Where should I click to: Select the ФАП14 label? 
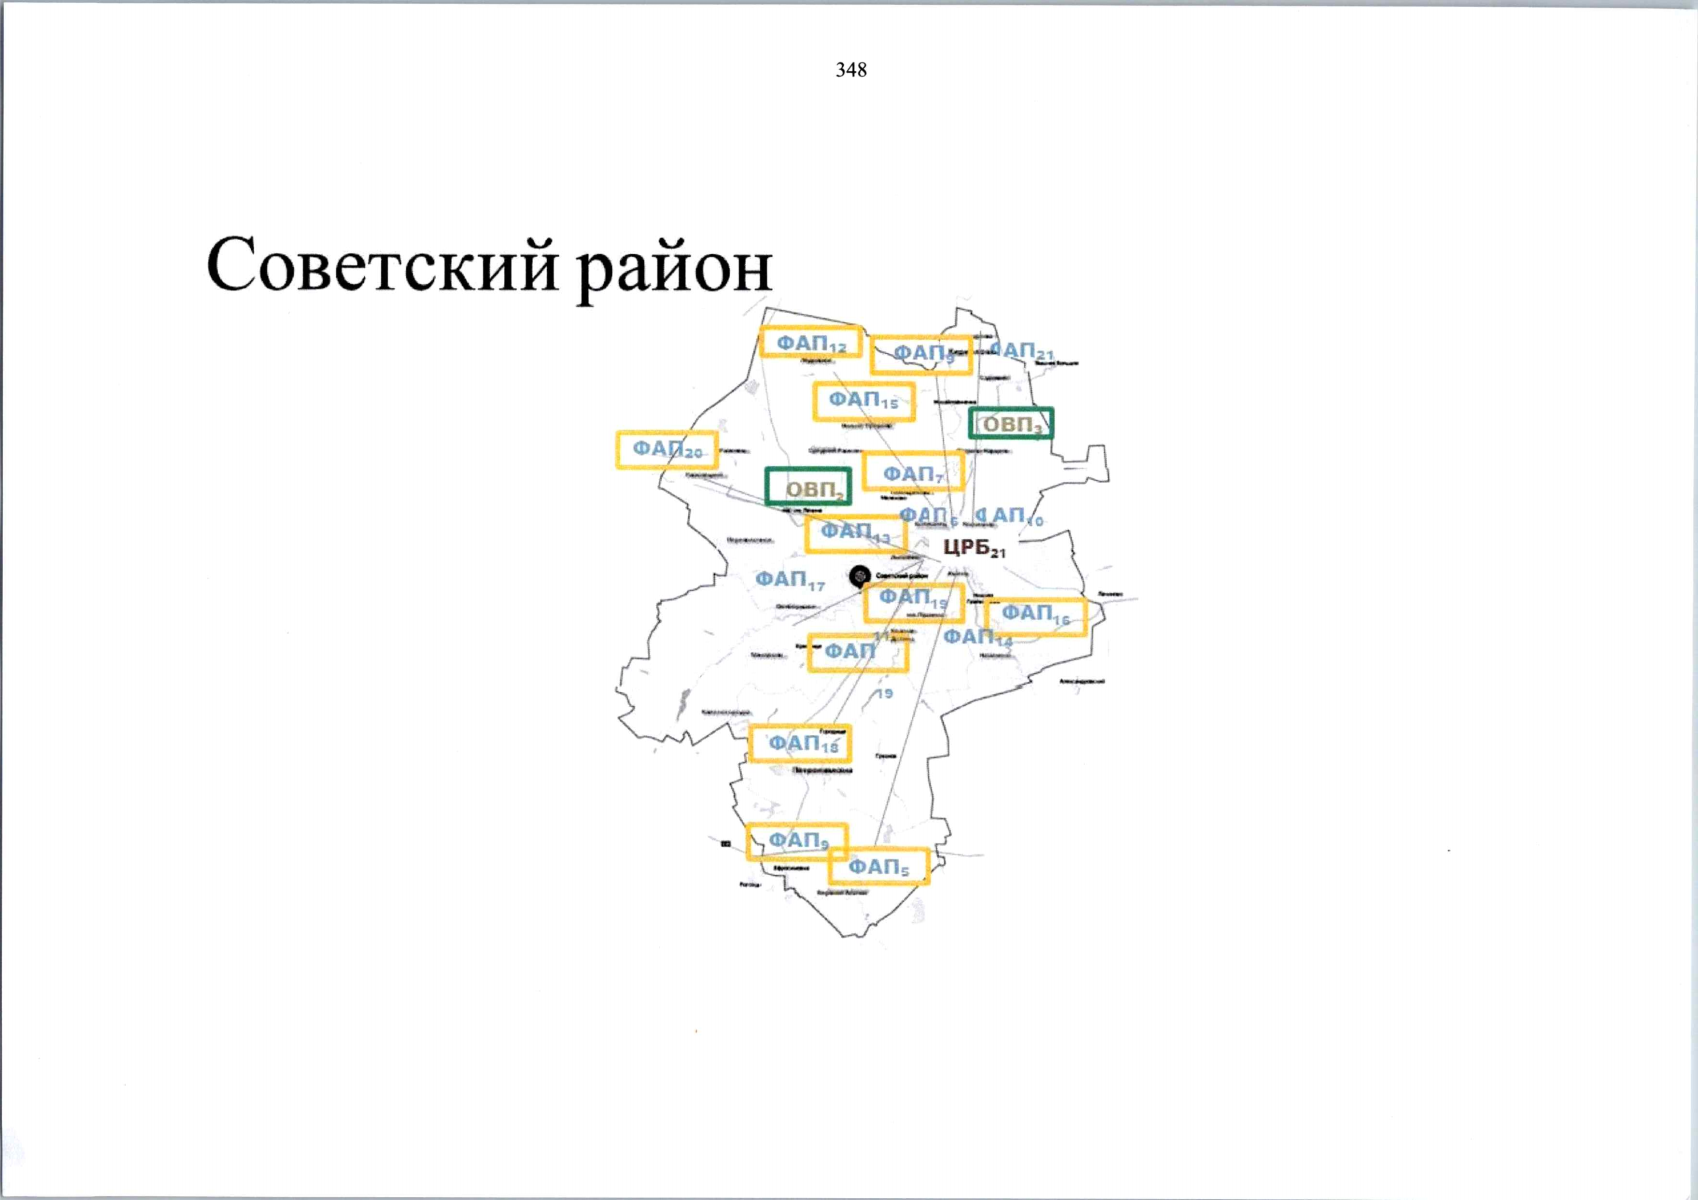(x=977, y=637)
